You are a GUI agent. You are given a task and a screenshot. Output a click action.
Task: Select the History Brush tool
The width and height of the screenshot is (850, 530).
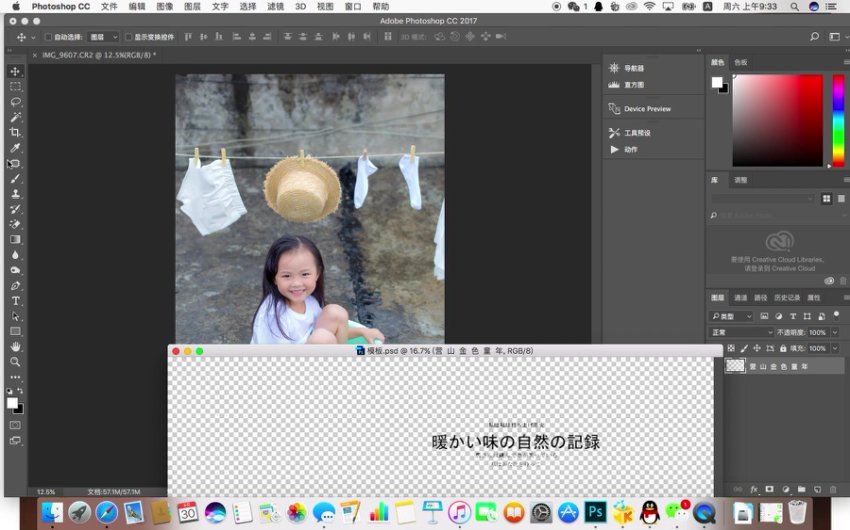(x=15, y=209)
